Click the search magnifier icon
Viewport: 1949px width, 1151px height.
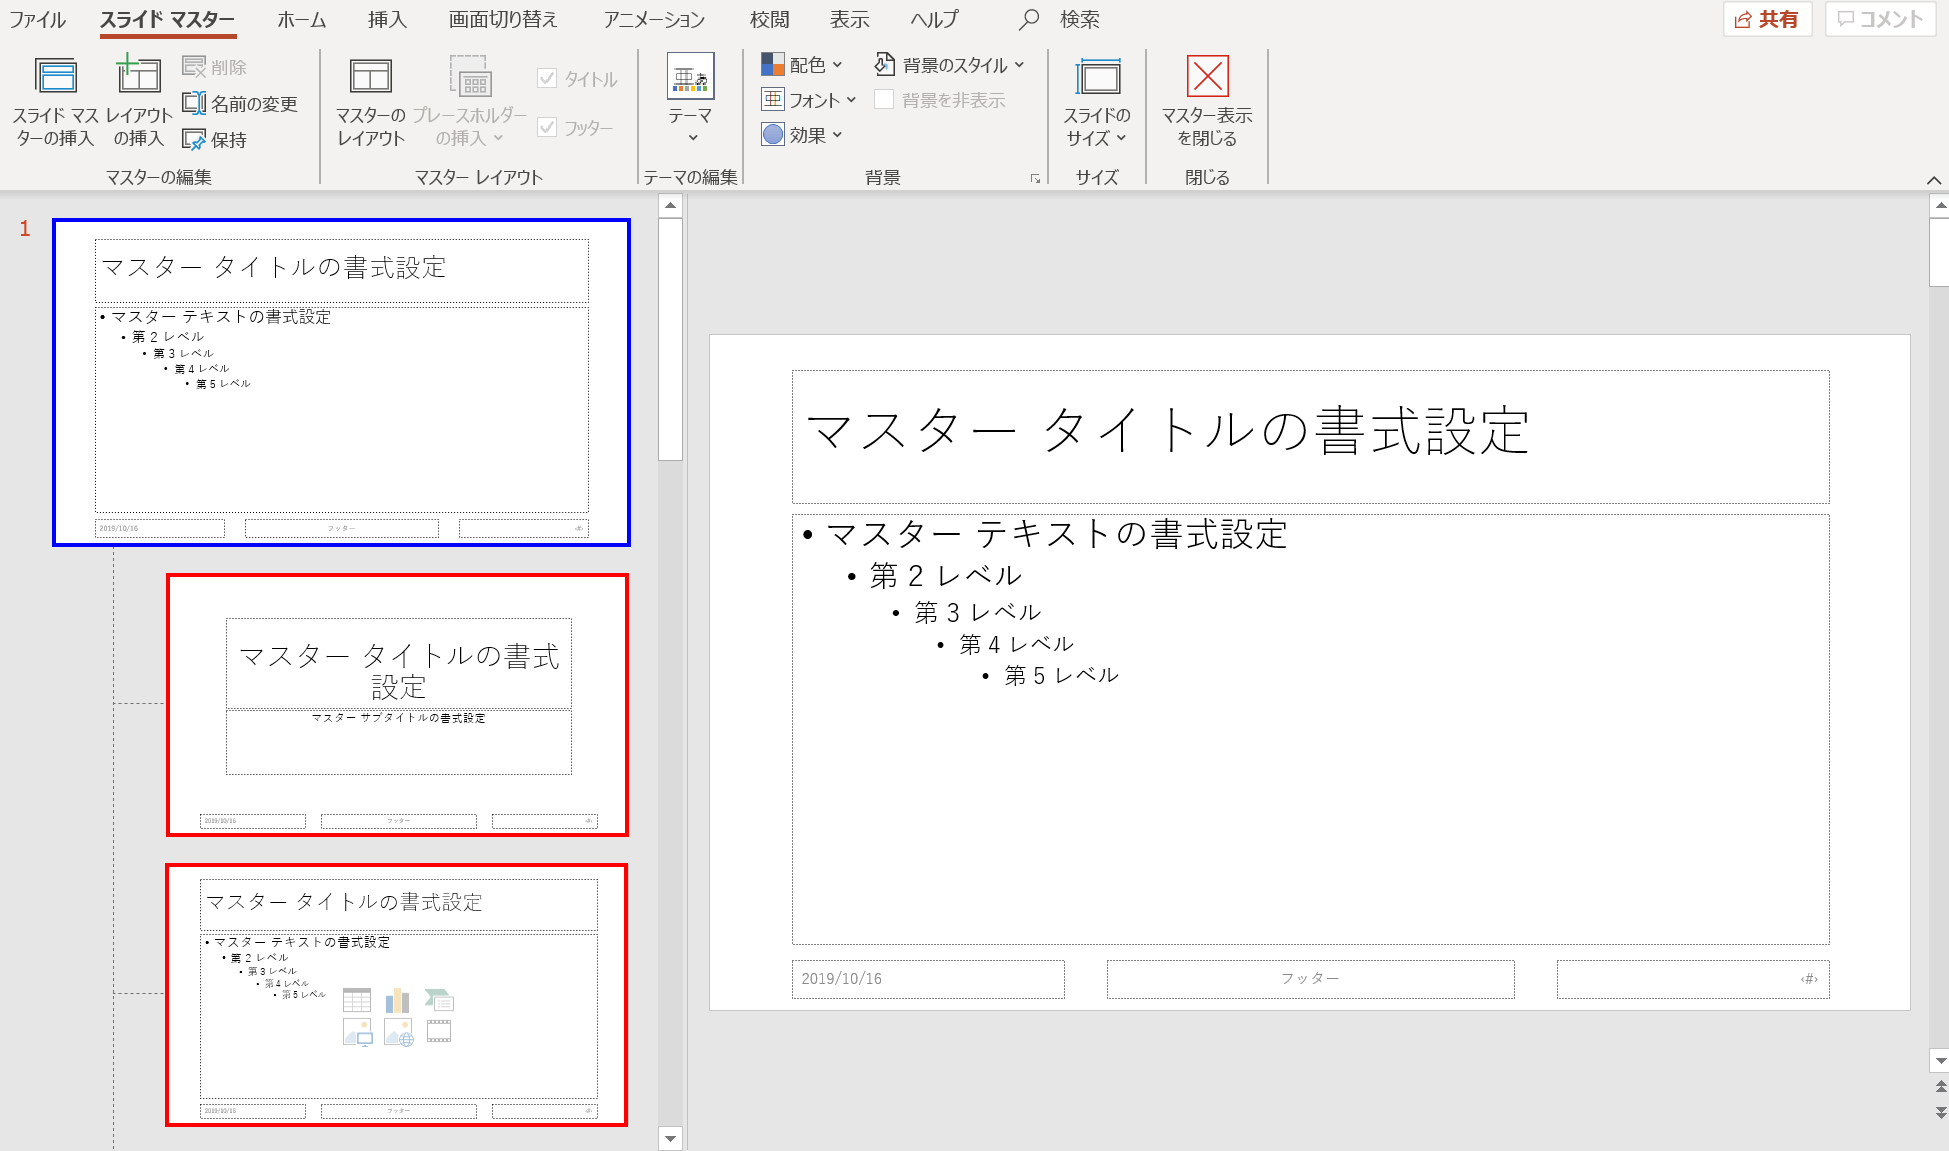[x=1029, y=19]
